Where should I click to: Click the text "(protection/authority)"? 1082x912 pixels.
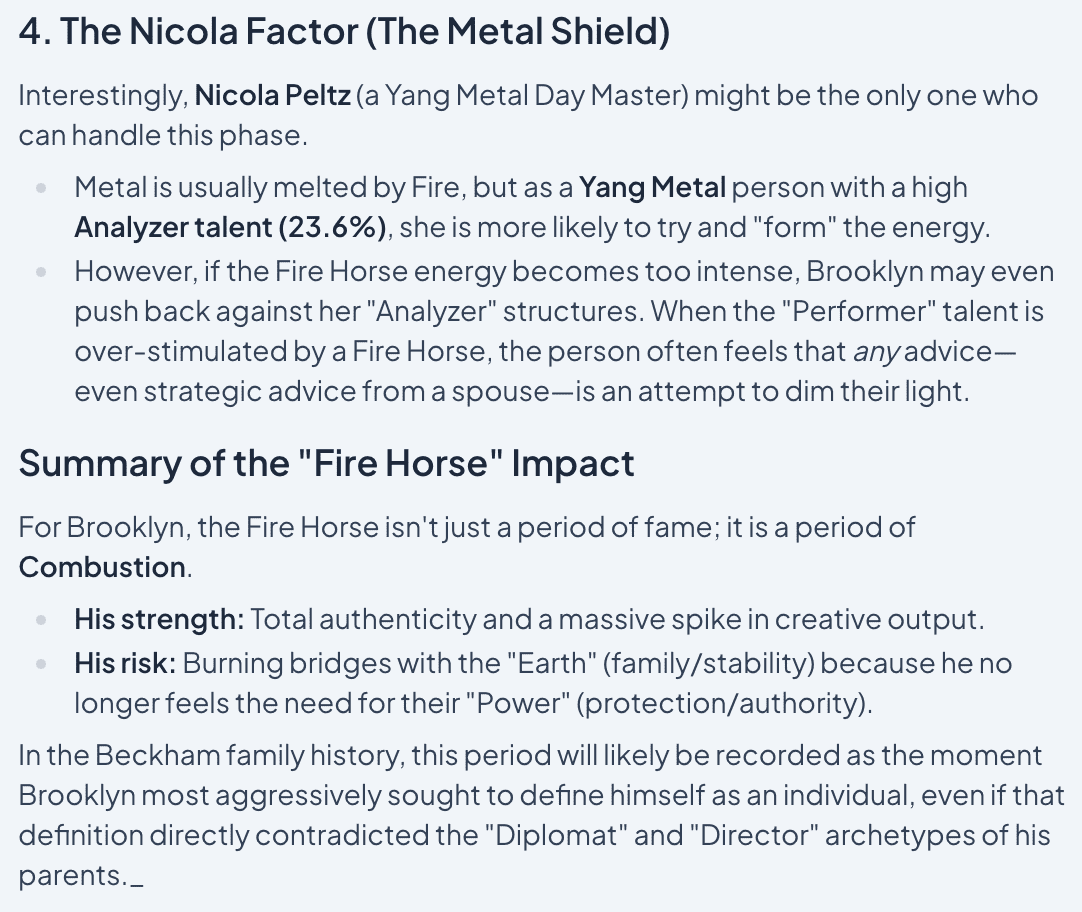(724, 703)
